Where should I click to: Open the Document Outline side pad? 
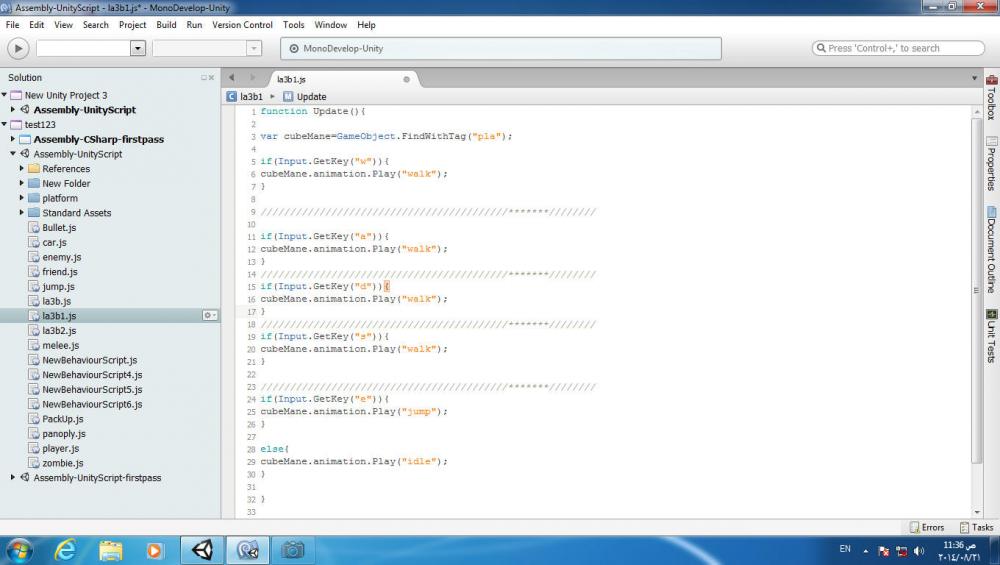tap(991, 249)
